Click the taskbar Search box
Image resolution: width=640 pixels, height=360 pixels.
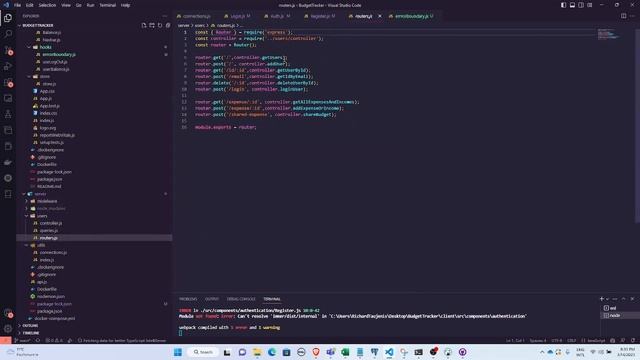[203, 352]
